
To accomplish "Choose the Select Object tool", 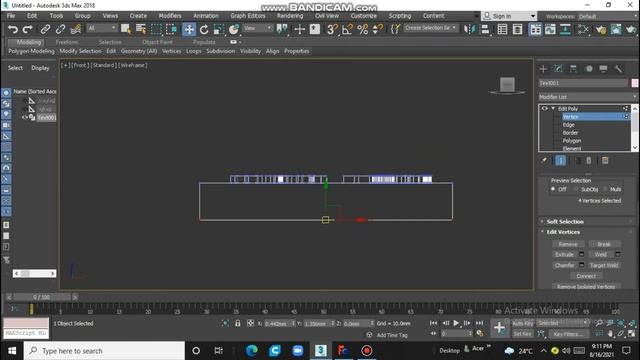I will pos(126,29).
